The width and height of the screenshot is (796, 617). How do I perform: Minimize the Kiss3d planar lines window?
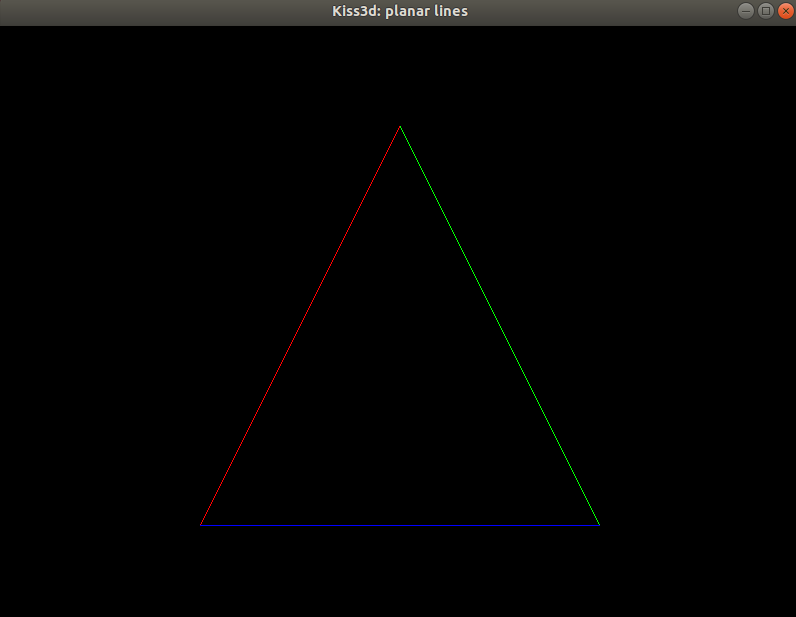(x=746, y=11)
